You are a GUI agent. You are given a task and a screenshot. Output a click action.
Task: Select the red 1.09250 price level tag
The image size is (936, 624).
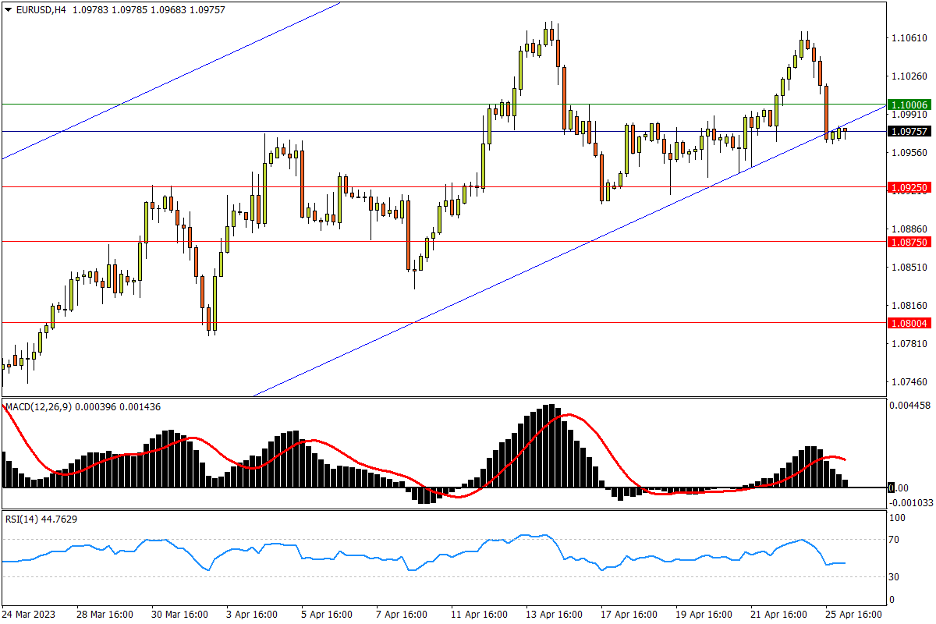tap(910, 187)
